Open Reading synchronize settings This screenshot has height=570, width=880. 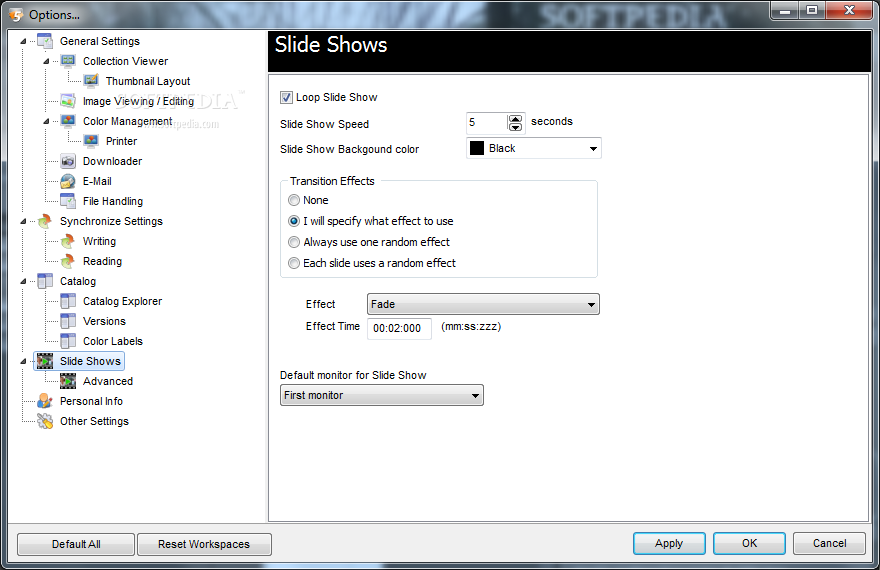102,261
